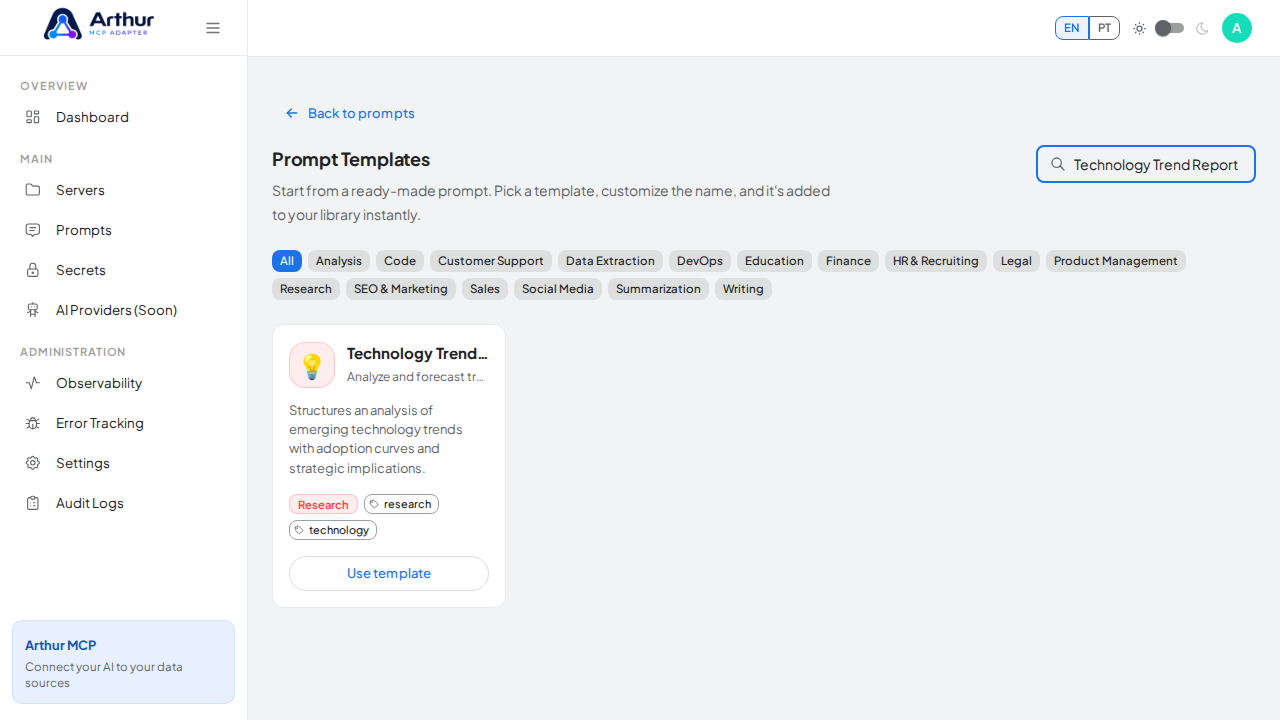The image size is (1280, 720).
Task: Switch language to PT
Action: 1104,28
